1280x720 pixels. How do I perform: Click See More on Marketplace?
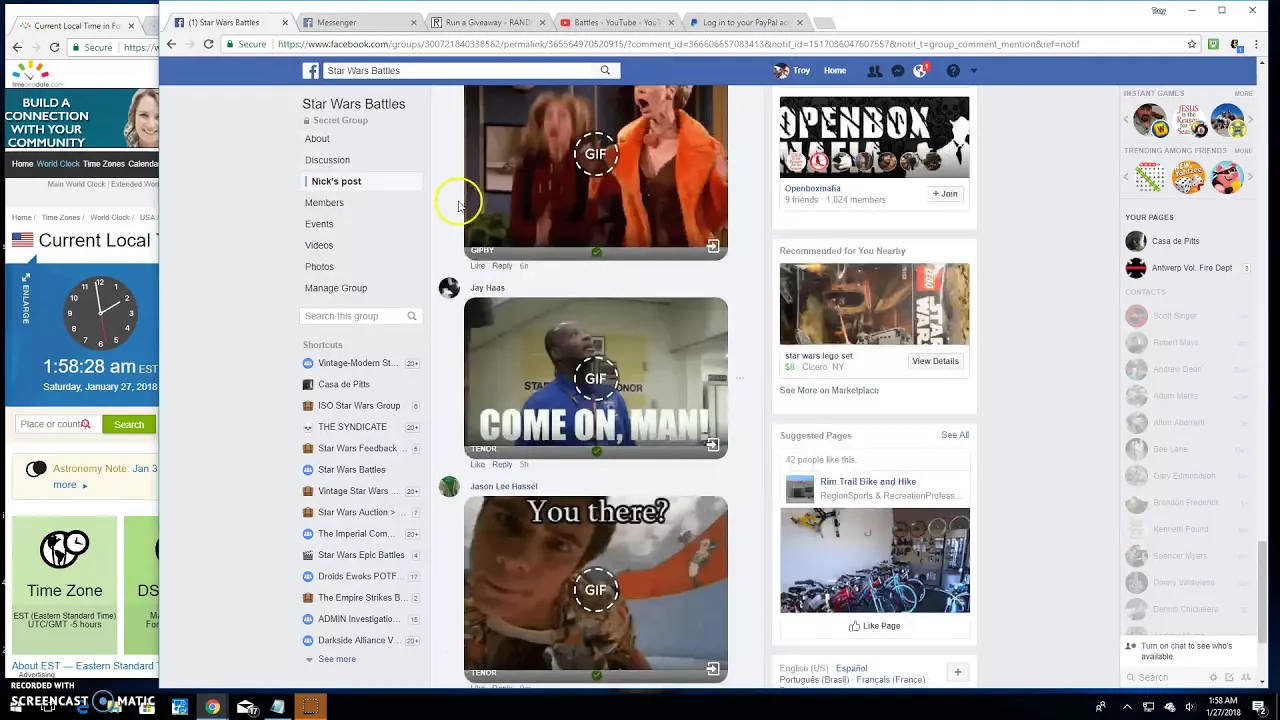829,390
